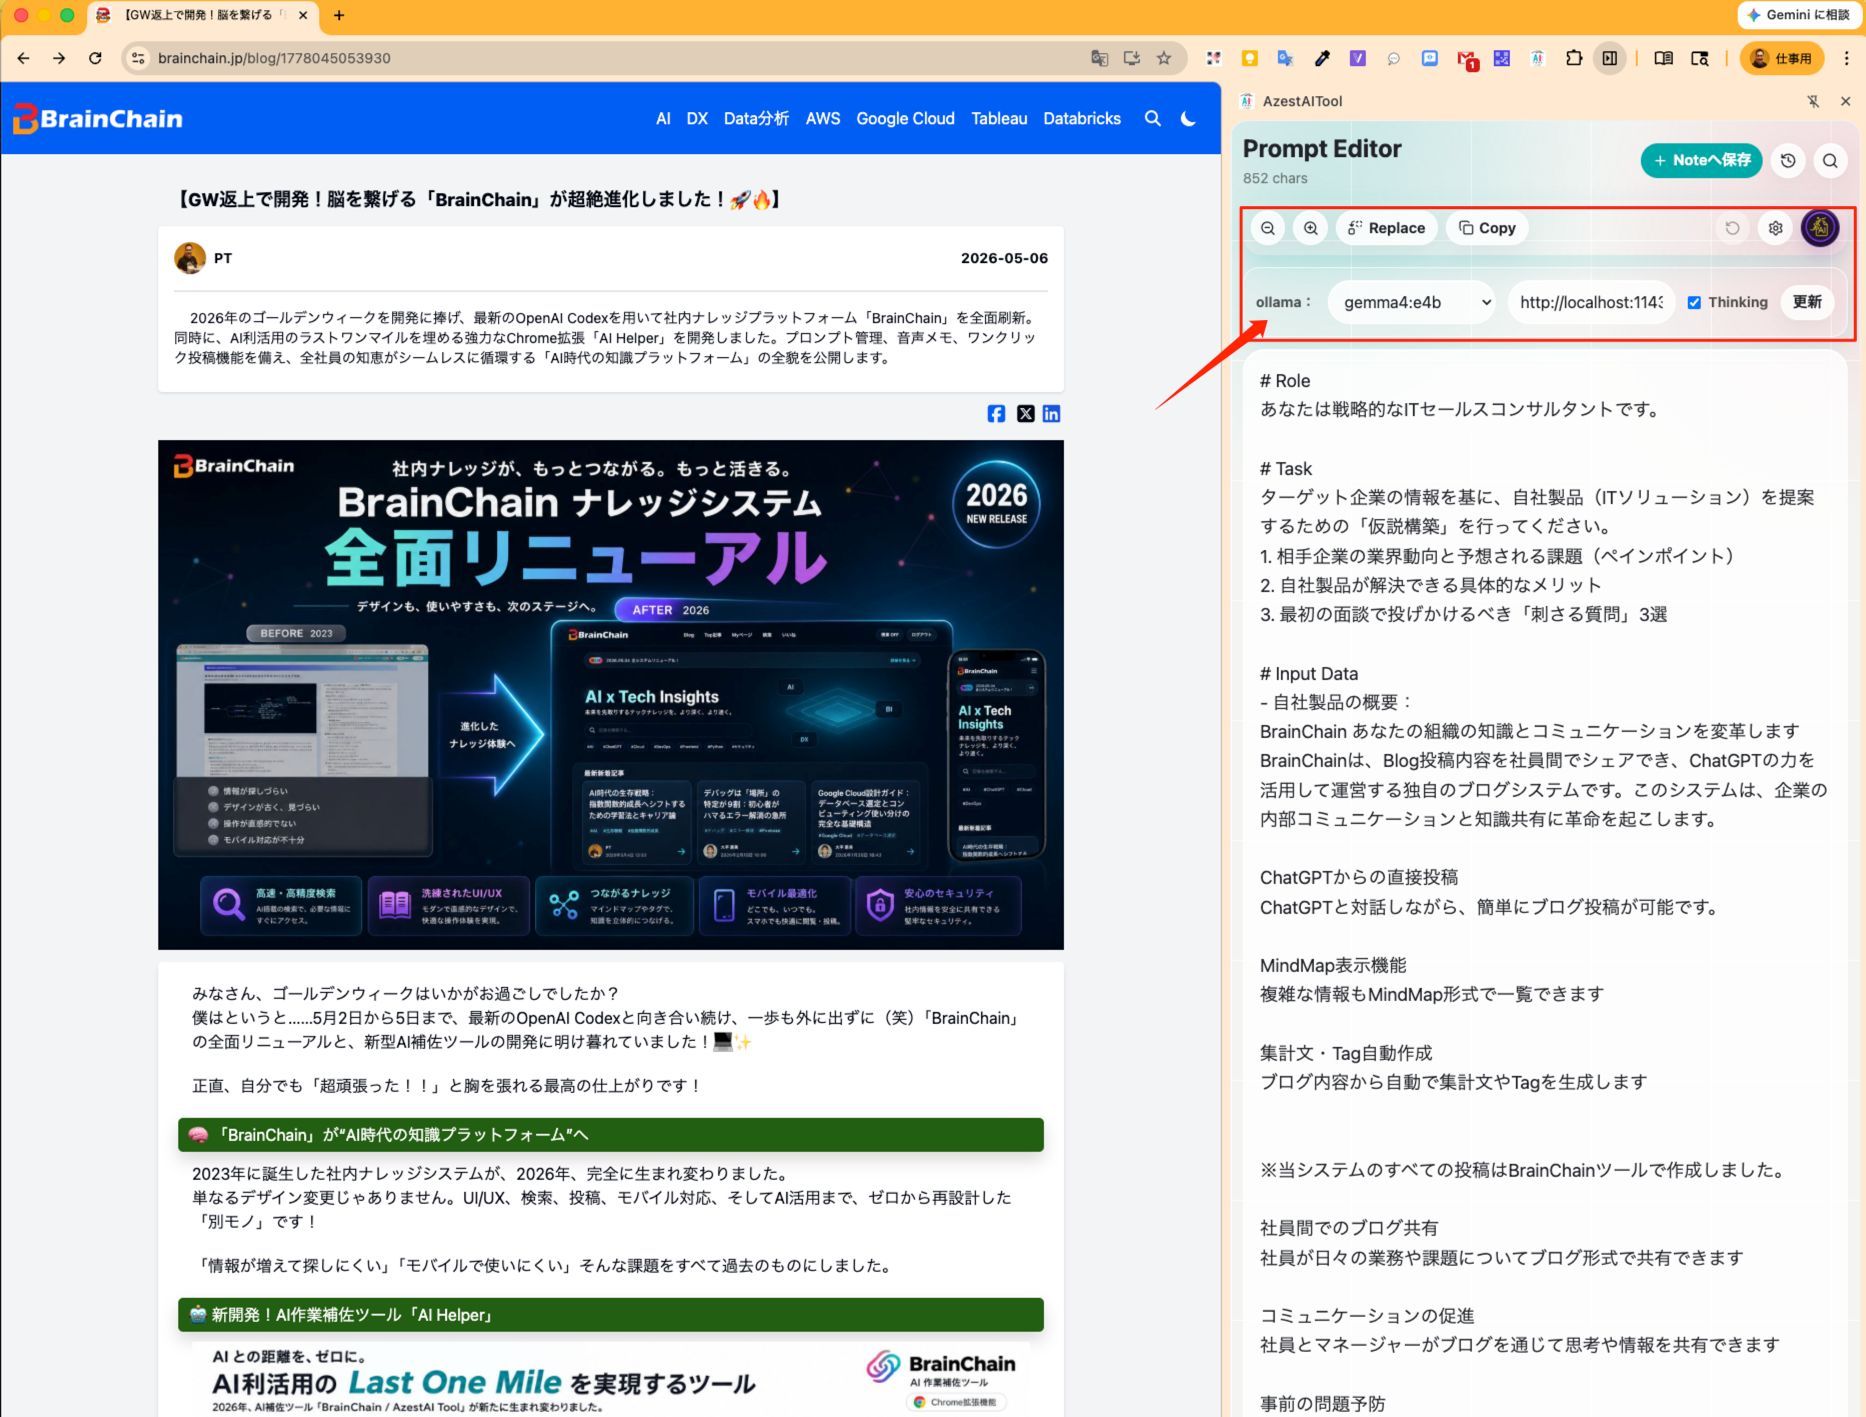Click the '# Input Data' prompt heading
Screen dimensions: 1866x1417
click(x=1309, y=674)
